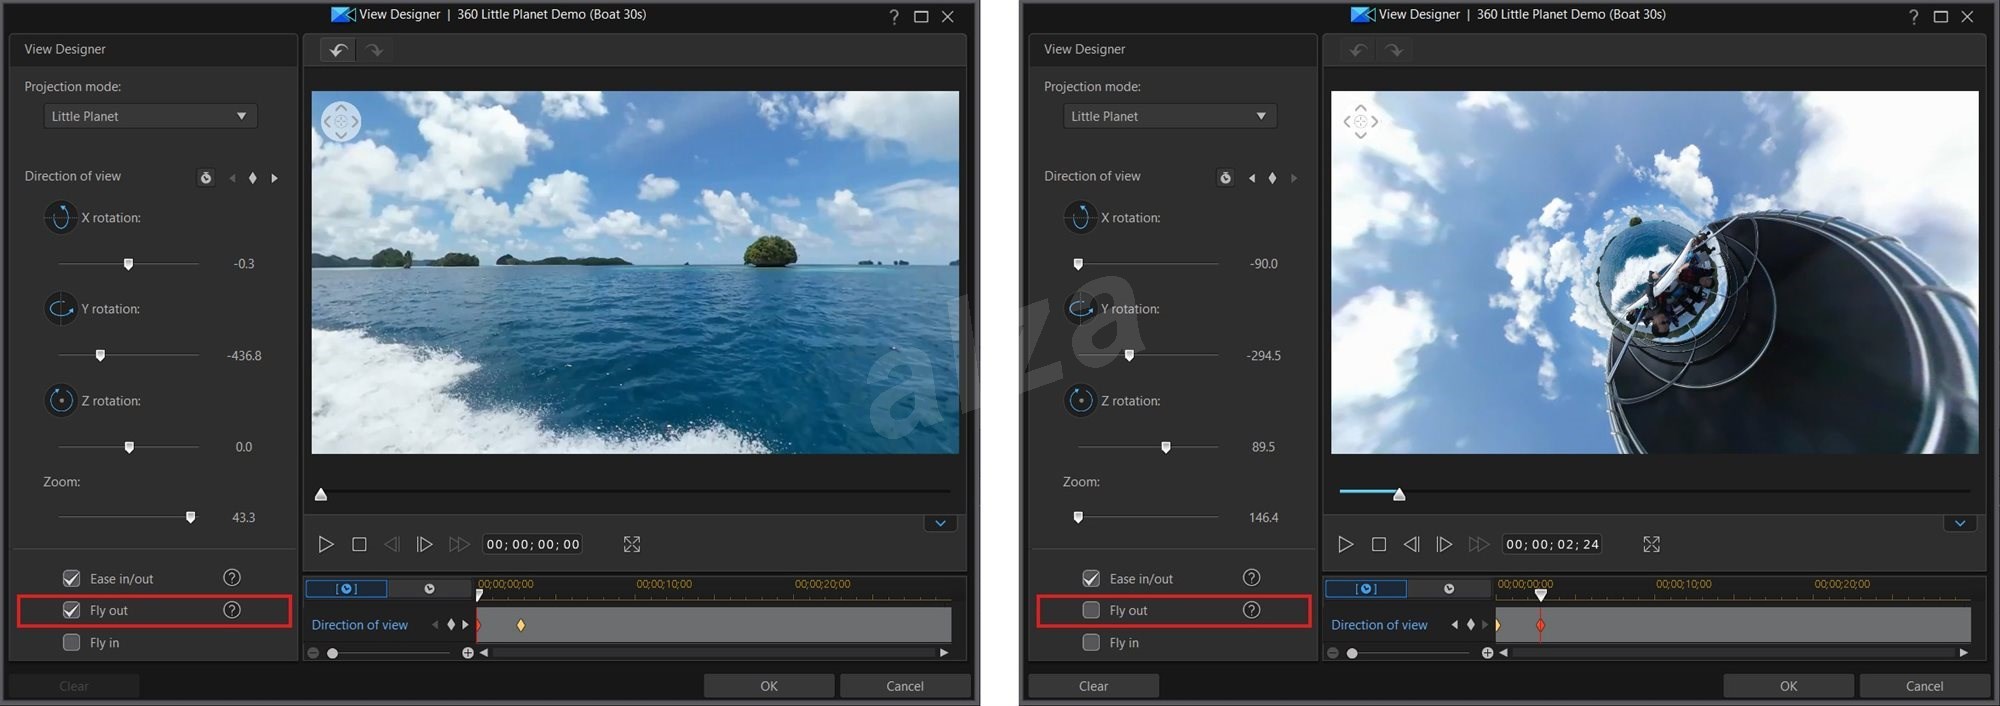The width and height of the screenshot is (2000, 706).
Task: Reset Direction of view in the left window
Action: point(206,178)
